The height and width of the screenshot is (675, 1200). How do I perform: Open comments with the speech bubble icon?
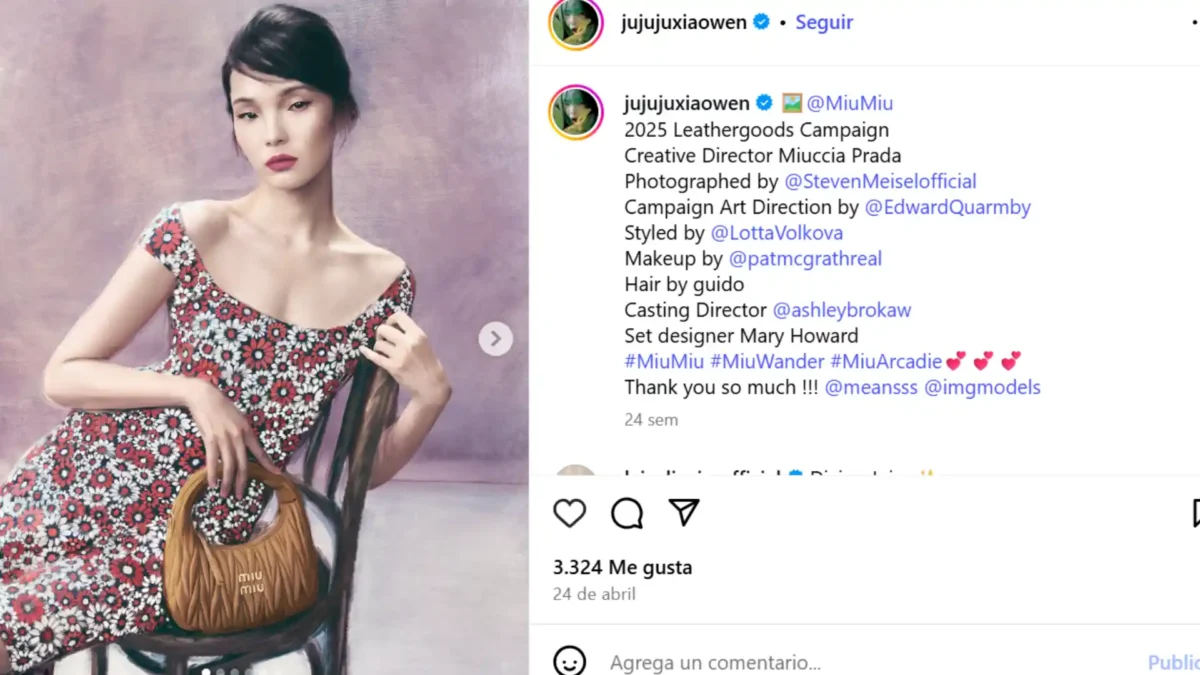(x=627, y=513)
